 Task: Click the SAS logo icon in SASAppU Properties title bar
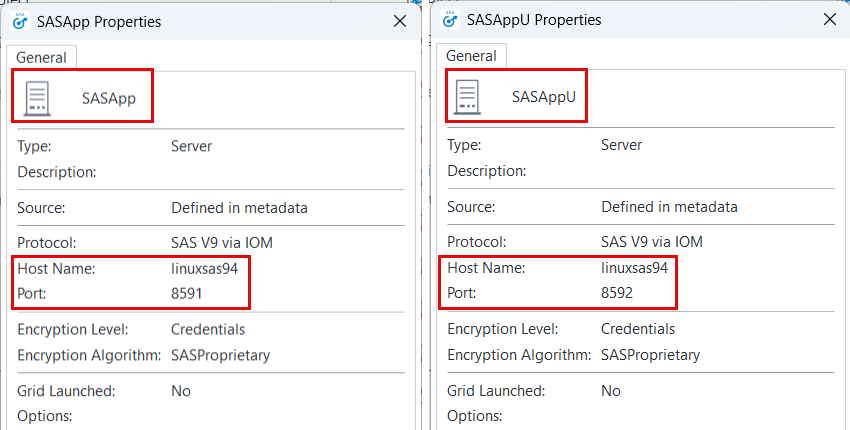click(x=450, y=20)
